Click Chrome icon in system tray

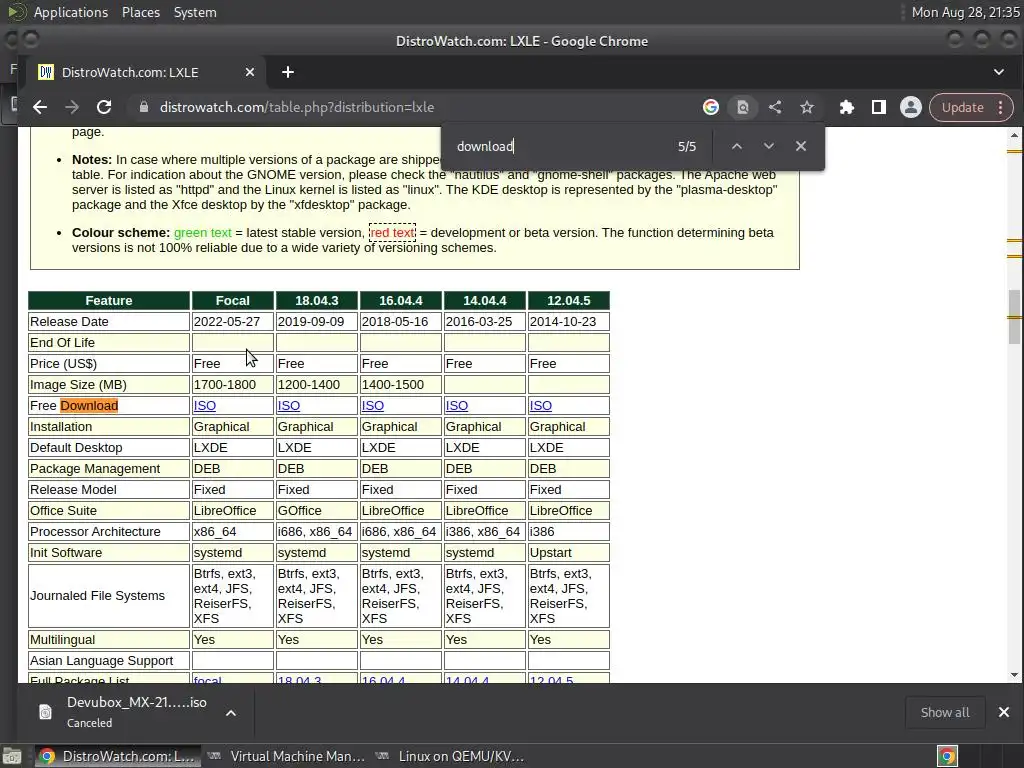[947, 756]
